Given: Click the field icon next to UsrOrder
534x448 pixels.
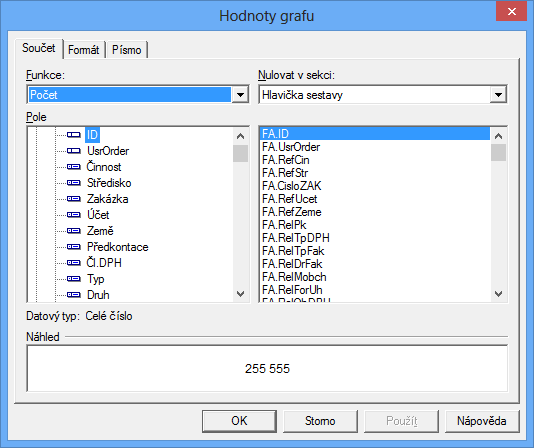Looking at the screenshot, I should pos(74,151).
